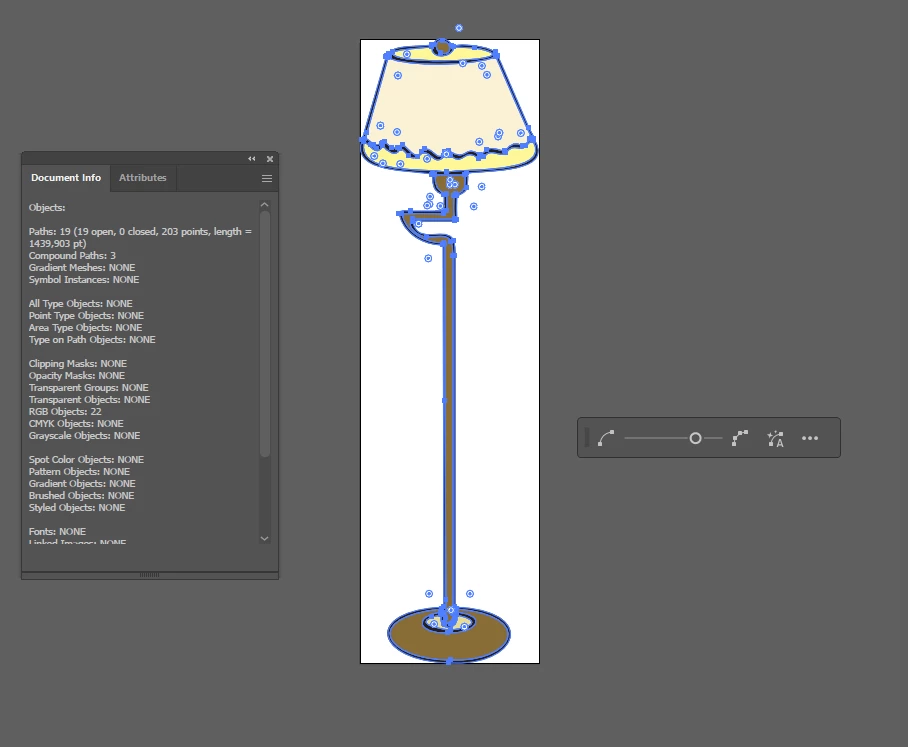908x747 pixels.
Task: Click the 'Fonts: NONE' line
Action: (57, 532)
